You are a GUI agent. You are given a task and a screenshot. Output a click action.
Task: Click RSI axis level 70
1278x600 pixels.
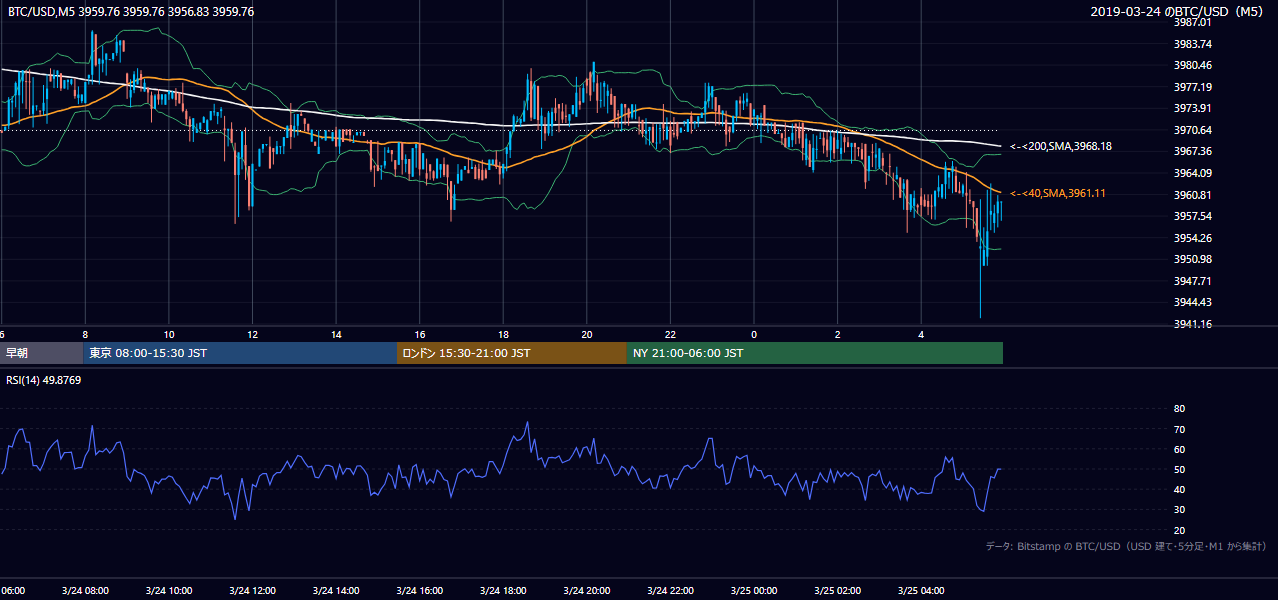[x=1179, y=429]
